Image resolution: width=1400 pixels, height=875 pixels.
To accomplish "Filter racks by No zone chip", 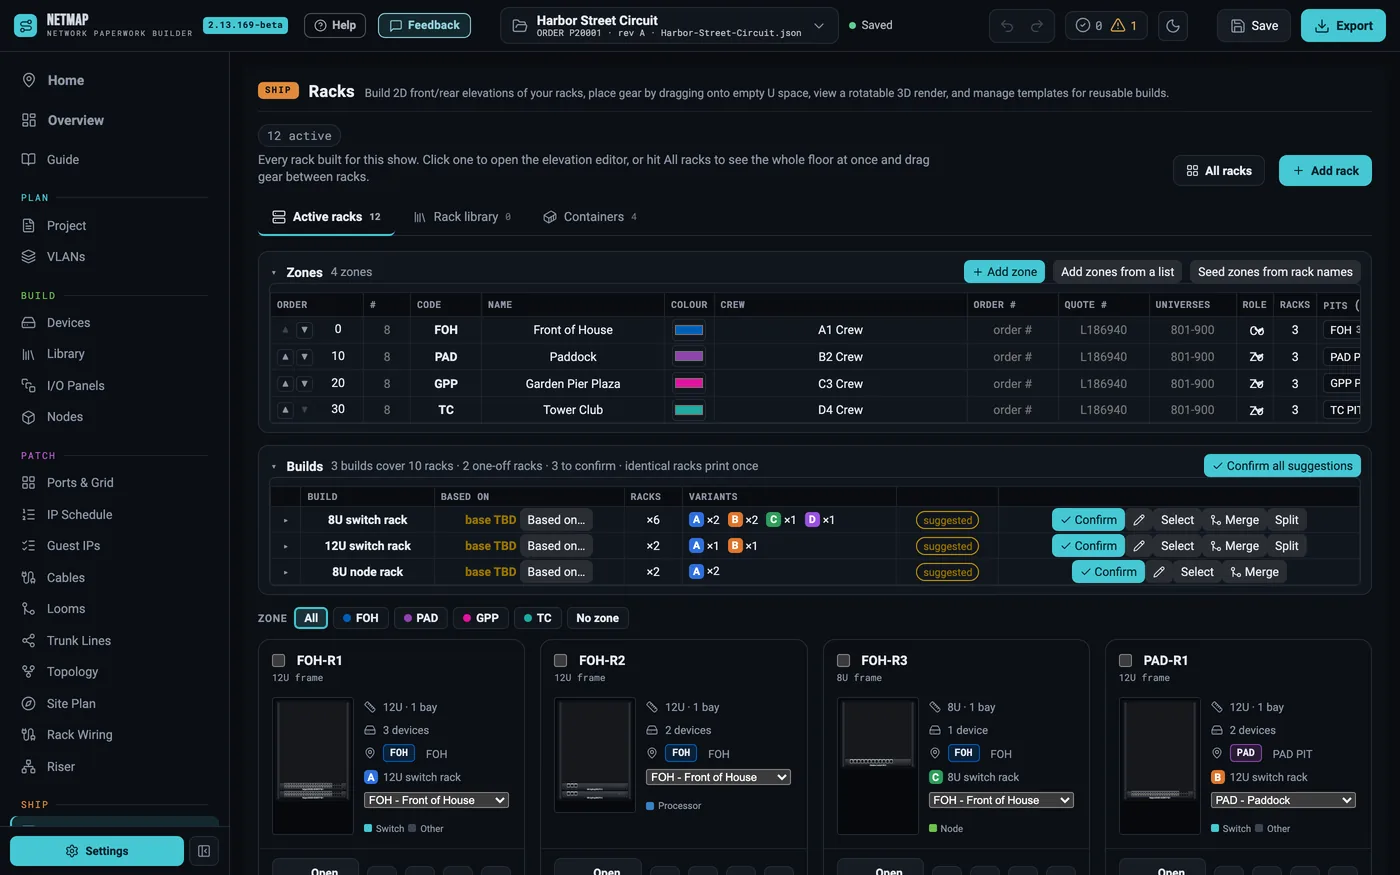I will coord(597,618).
